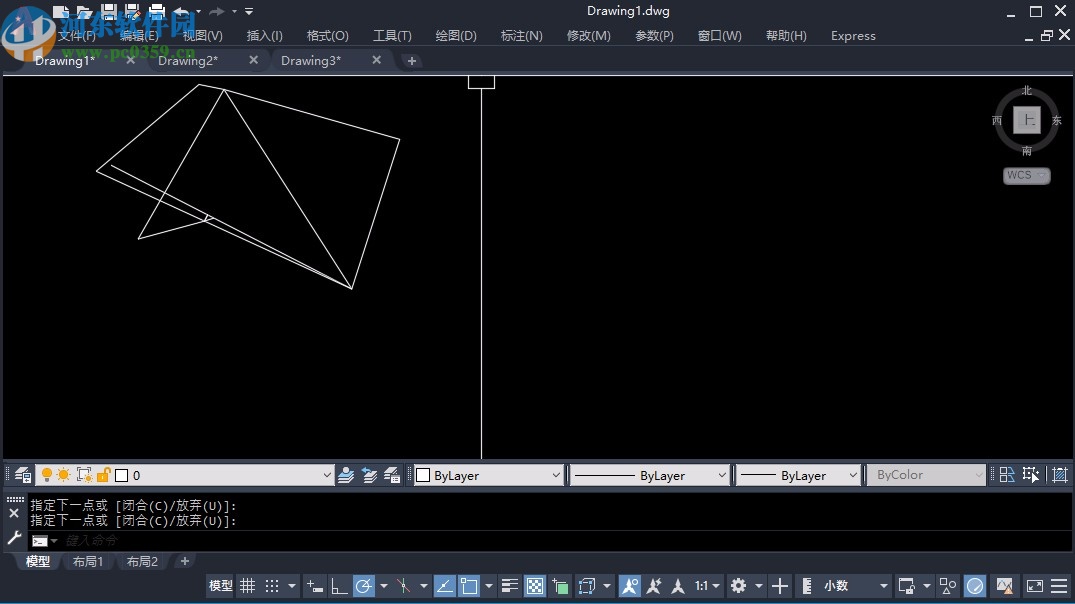Toggle the grid display icon

click(x=247, y=585)
